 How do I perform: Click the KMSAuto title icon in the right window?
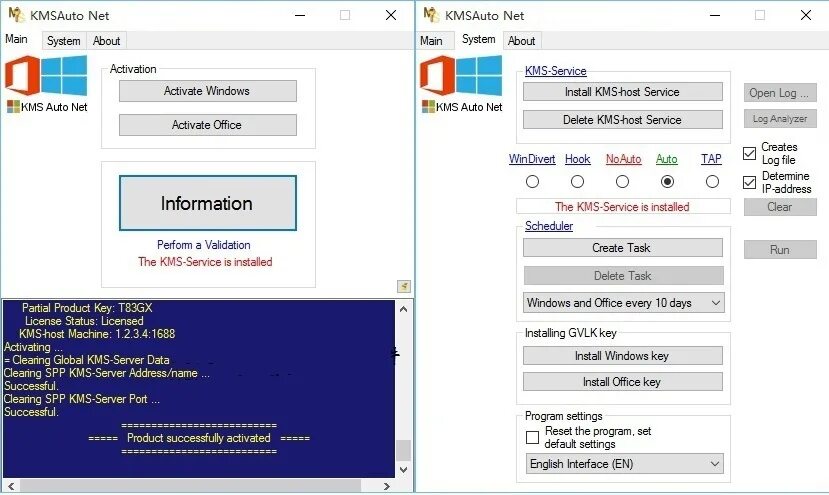click(431, 15)
